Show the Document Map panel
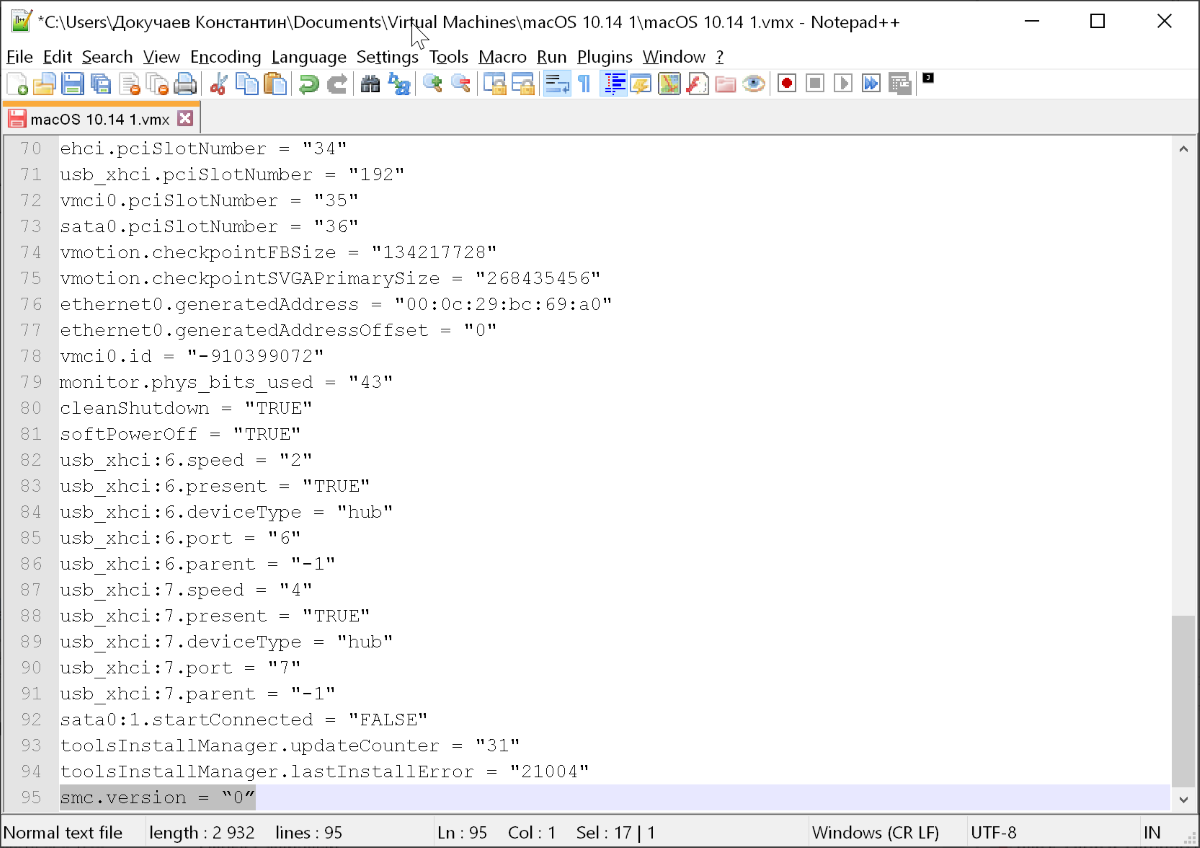 tap(669, 84)
